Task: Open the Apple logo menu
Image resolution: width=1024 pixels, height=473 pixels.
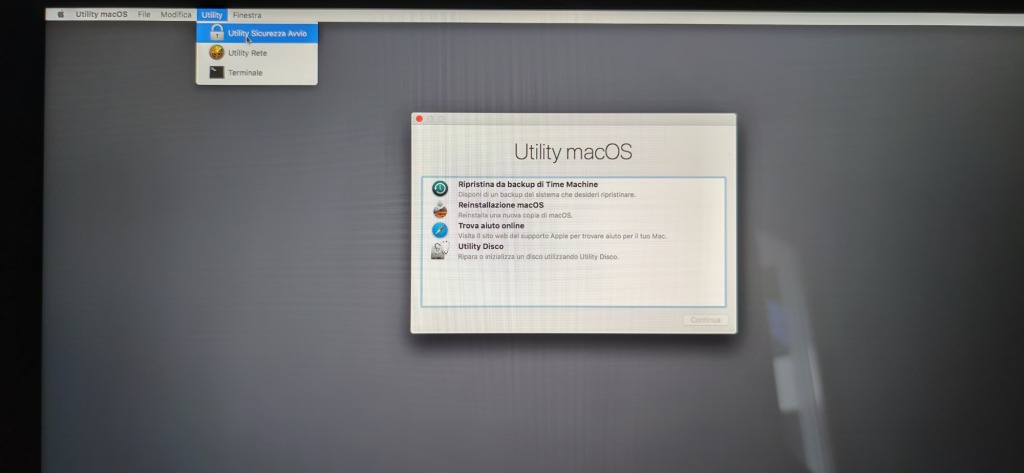Action: (61, 14)
